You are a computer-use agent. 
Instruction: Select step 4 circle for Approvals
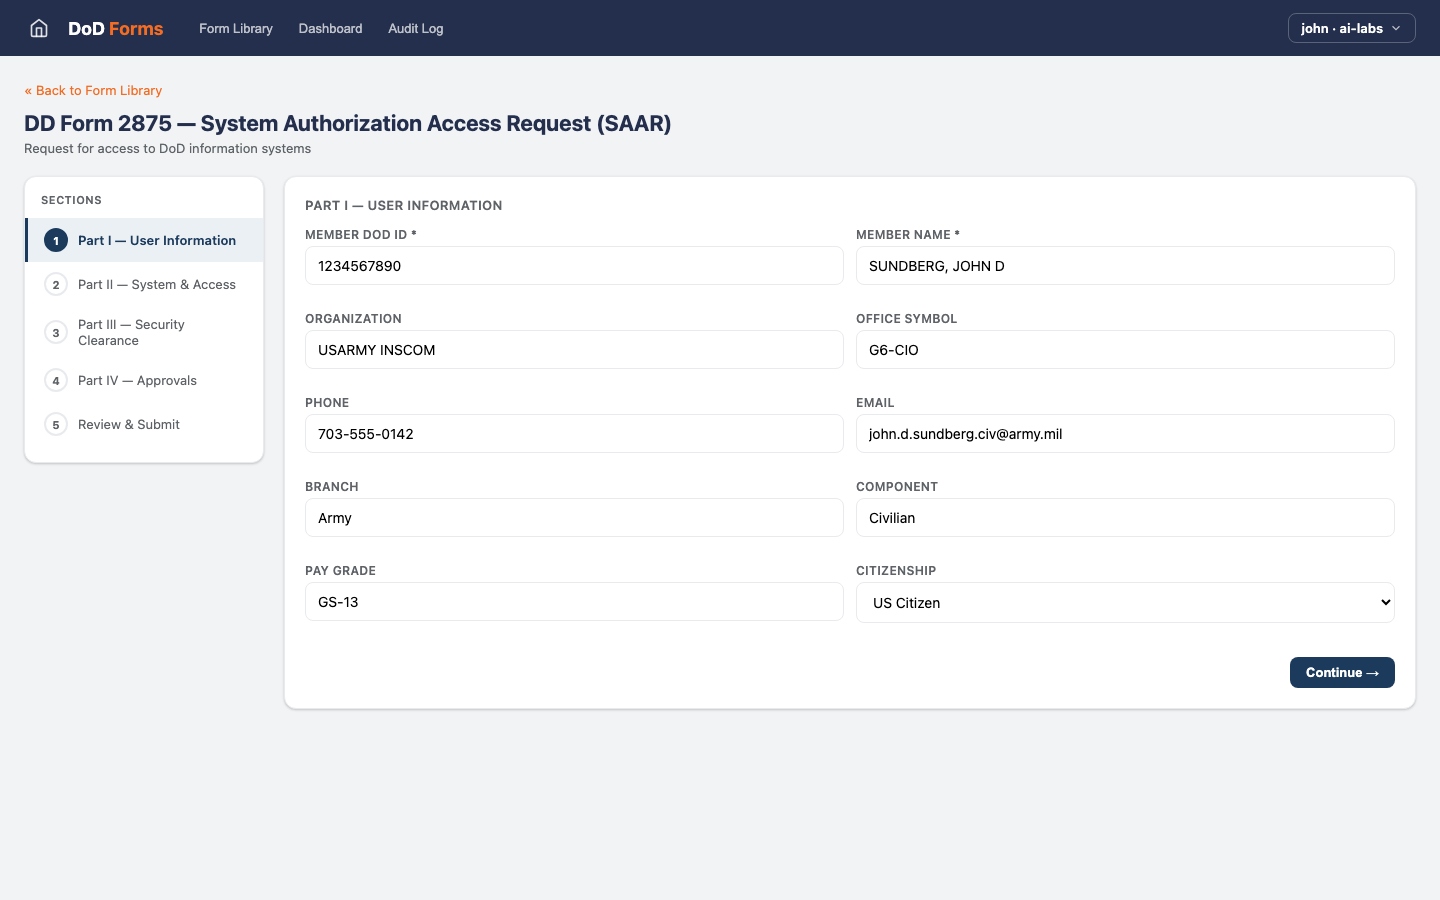(56, 381)
